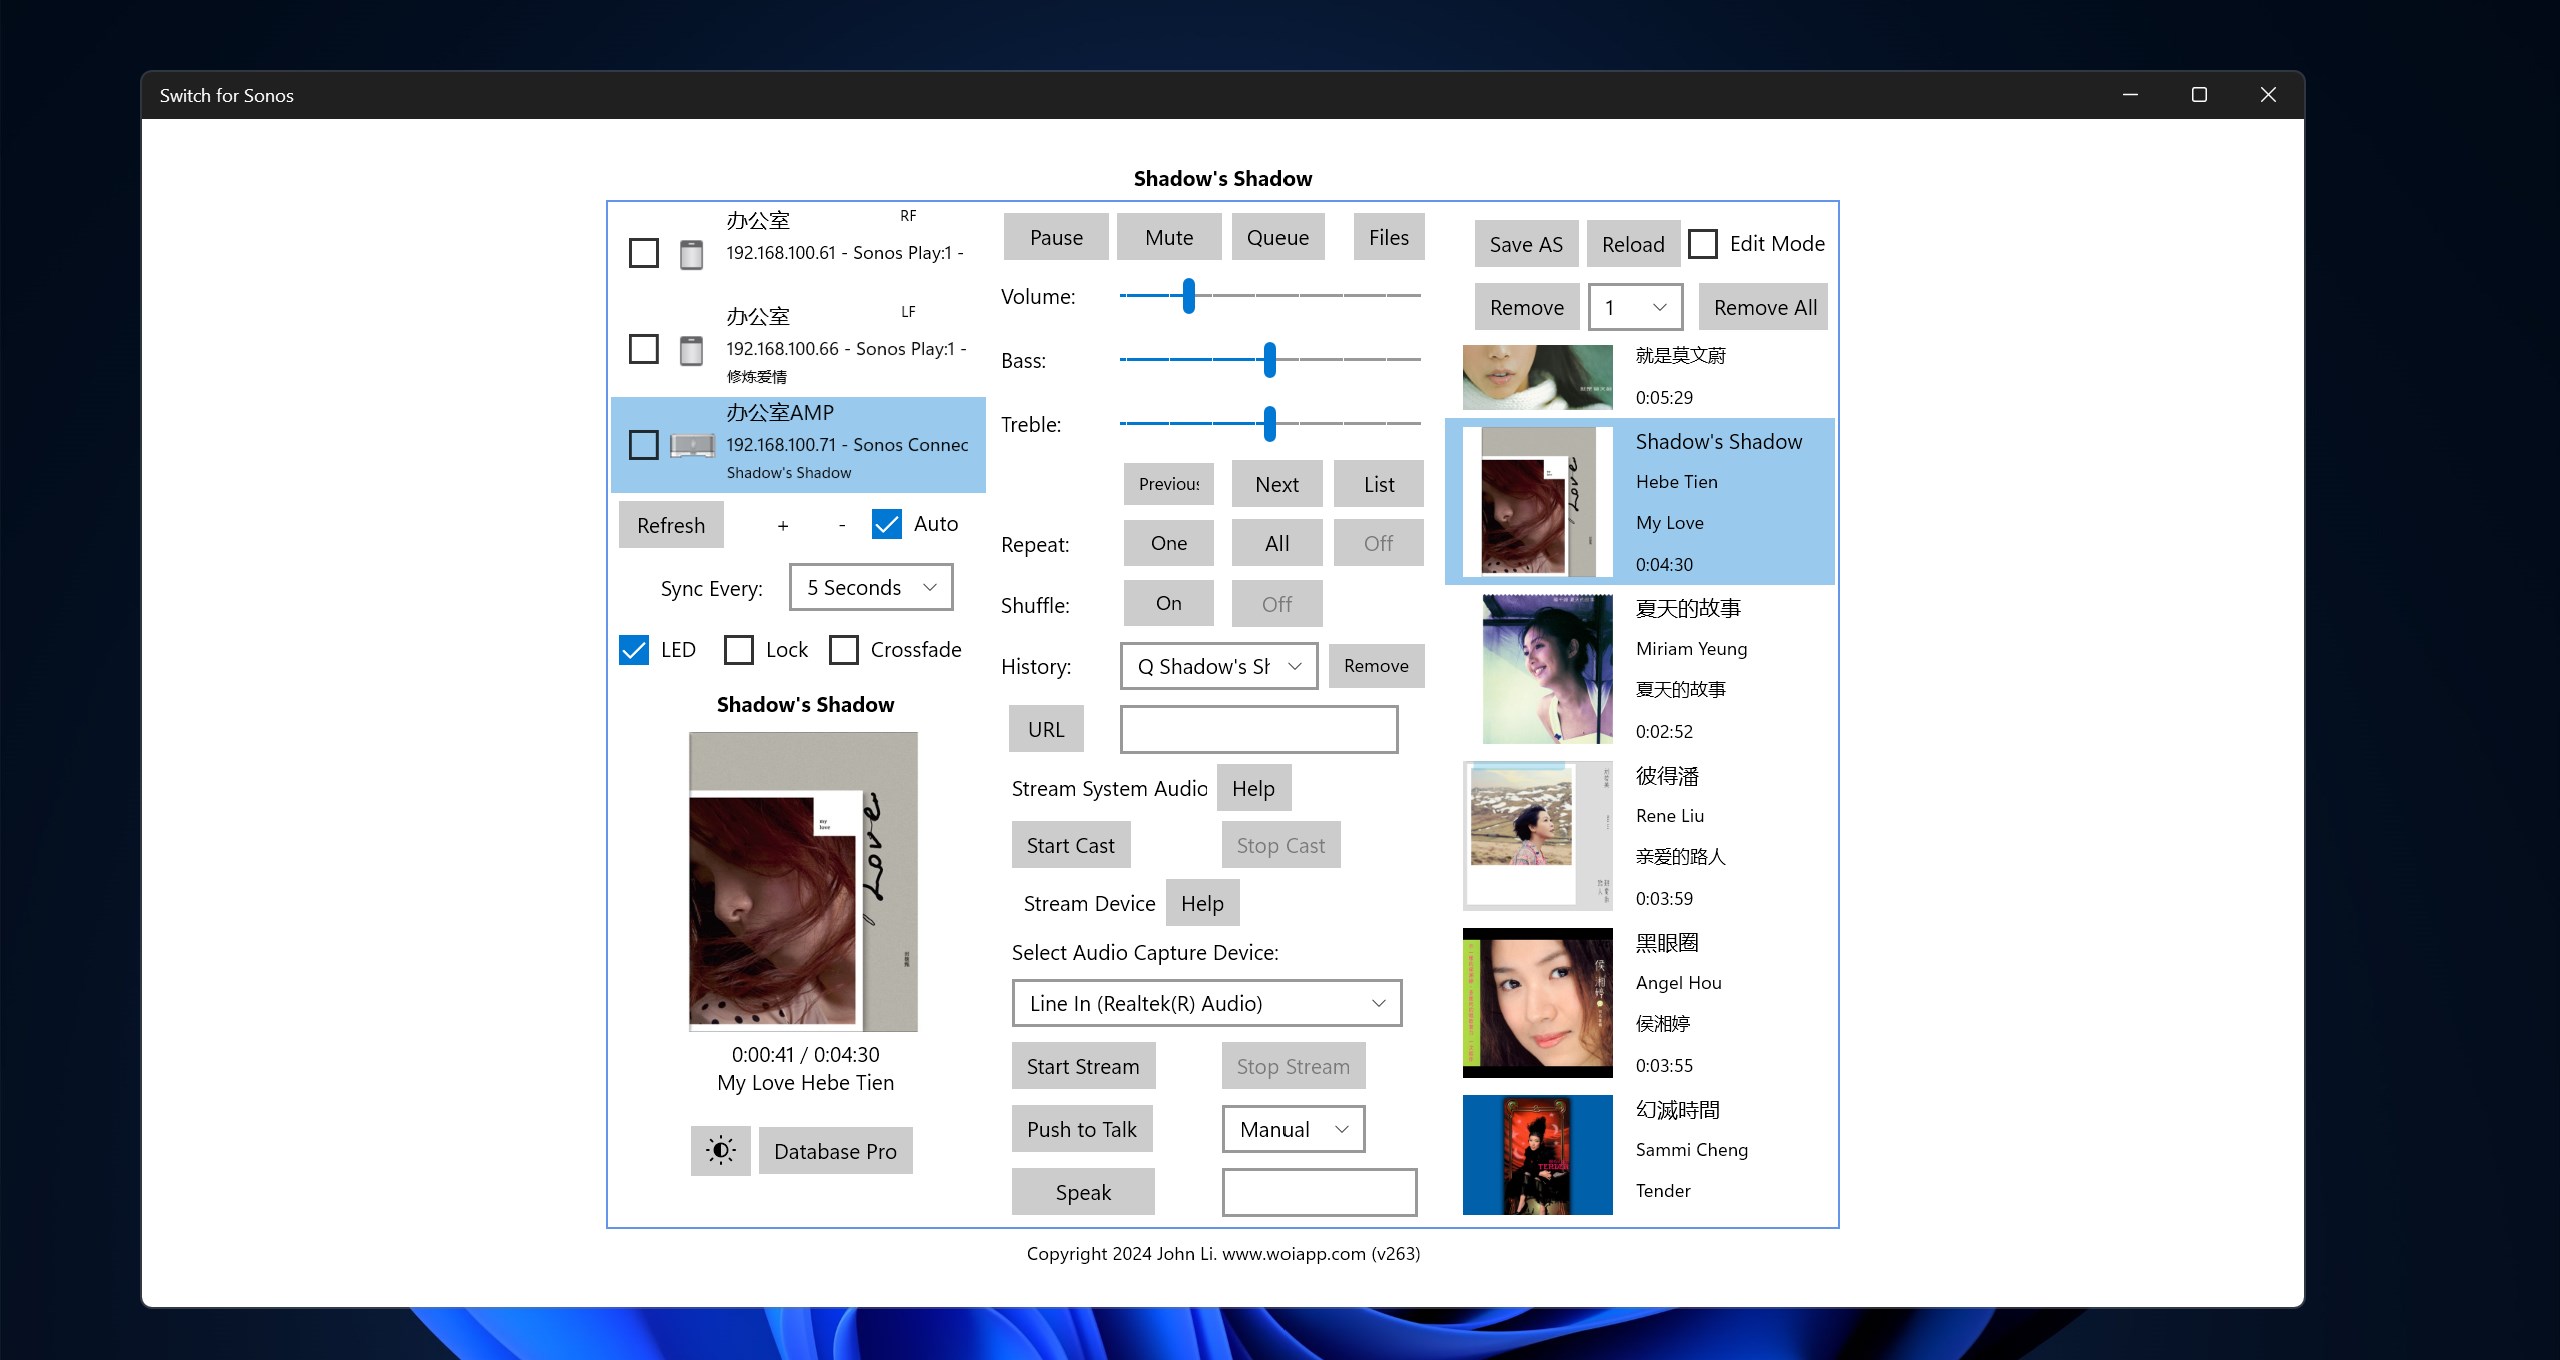
Task: Click the URL text input field
Action: (x=1258, y=729)
